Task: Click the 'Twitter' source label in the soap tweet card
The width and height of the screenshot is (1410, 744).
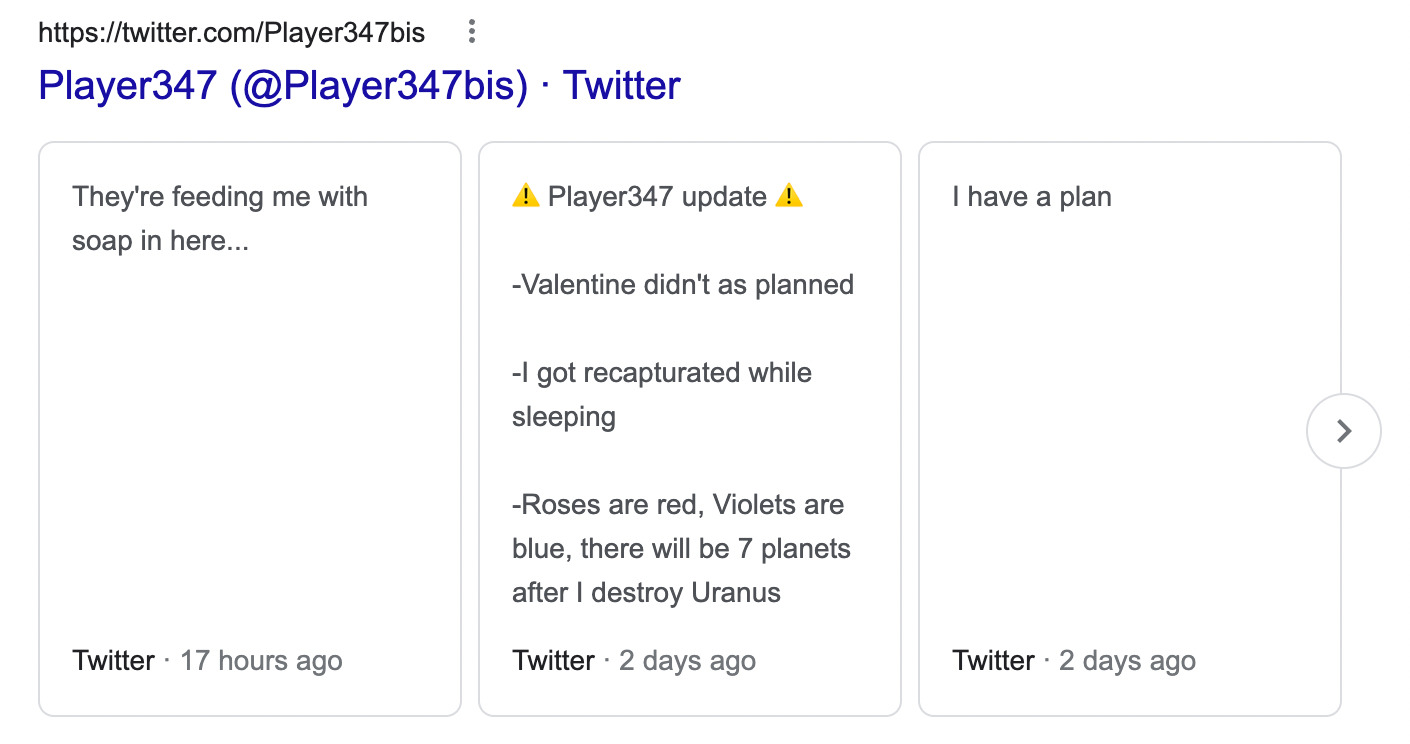Action: 113,661
